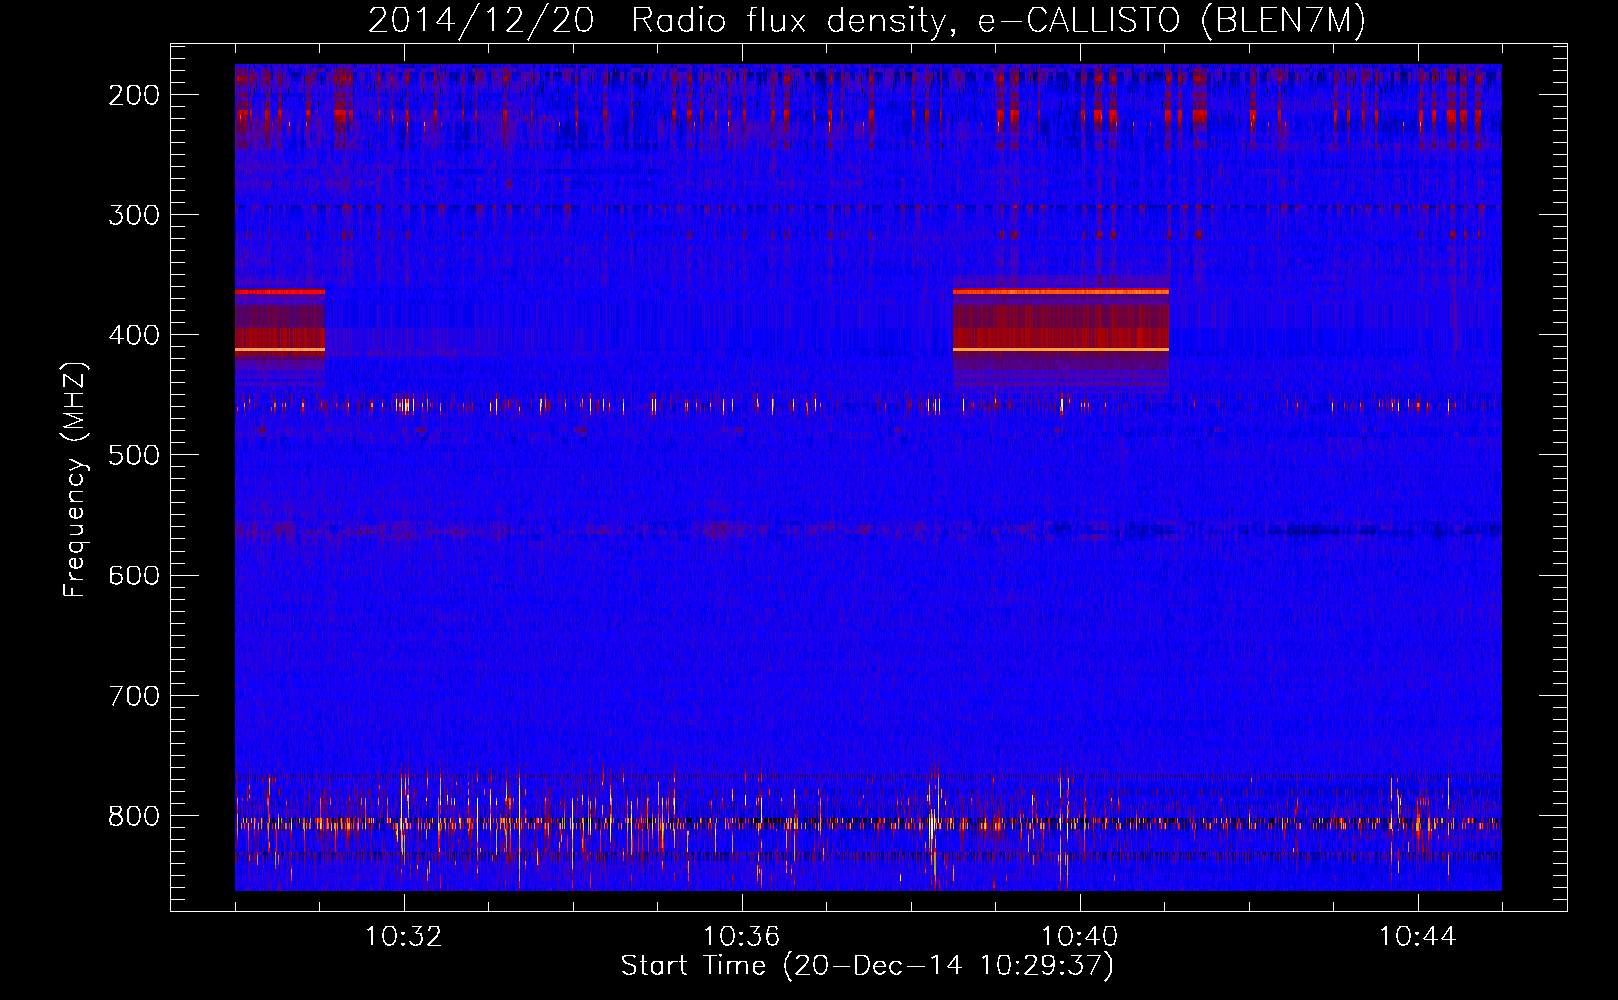
Task: Click the 700 frequency tick label
Action: coord(133,695)
